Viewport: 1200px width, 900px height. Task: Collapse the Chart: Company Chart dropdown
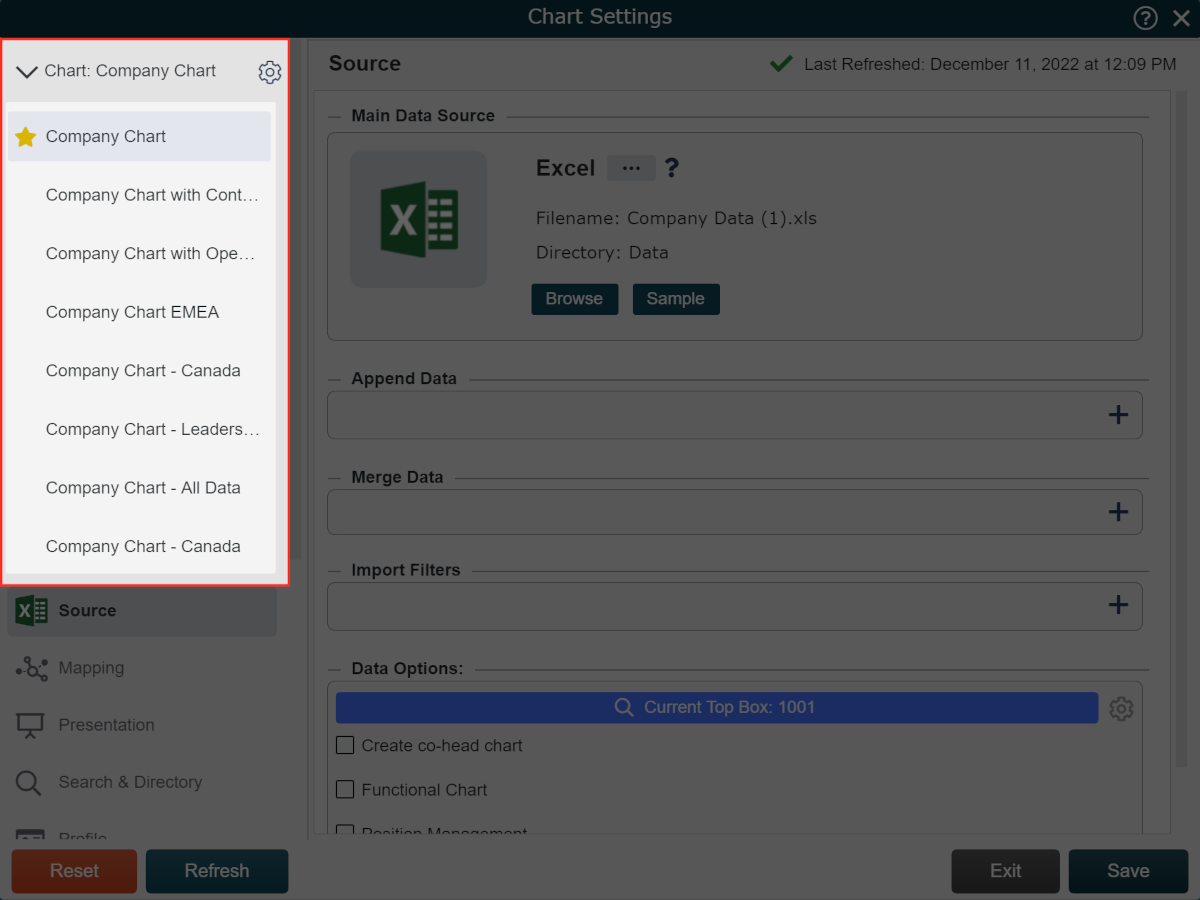(27, 72)
